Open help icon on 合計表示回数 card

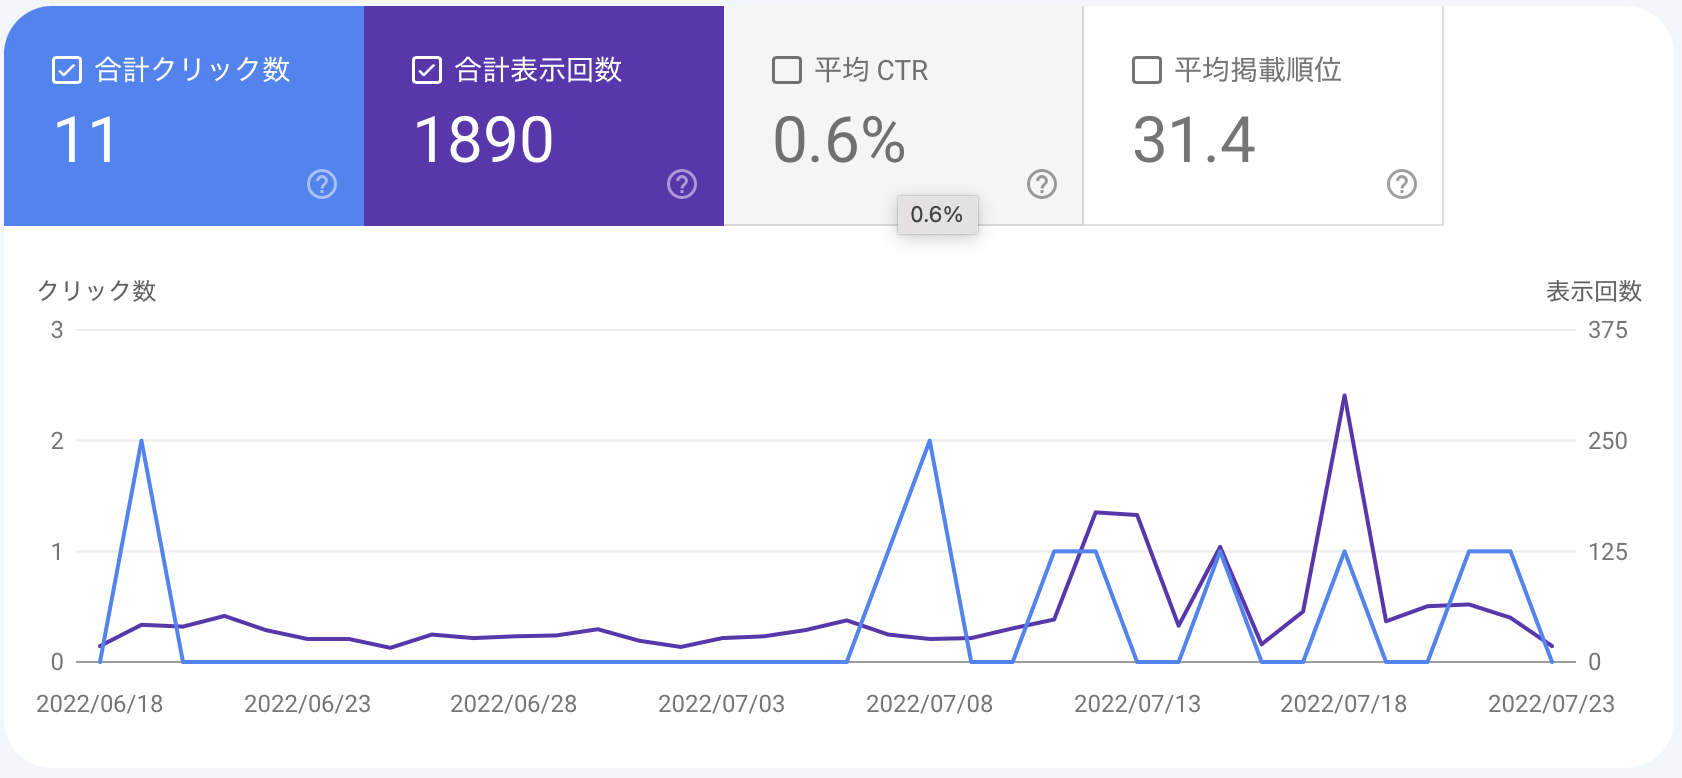click(682, 184)
